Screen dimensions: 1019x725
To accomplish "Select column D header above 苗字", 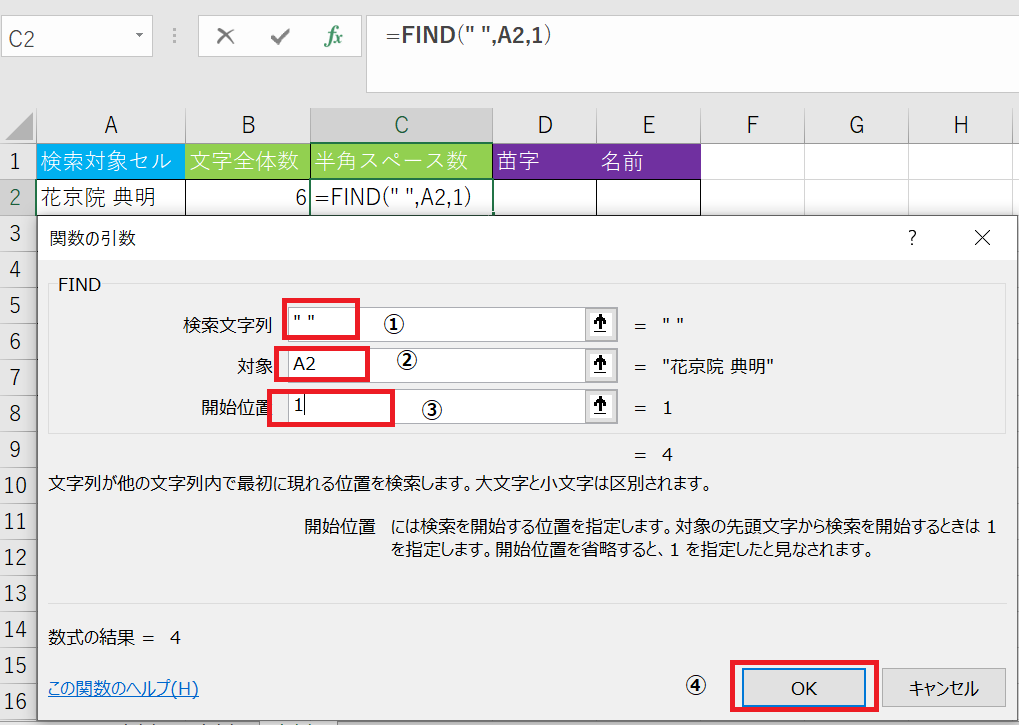I will pyautogui.click(x=544, y=124).
